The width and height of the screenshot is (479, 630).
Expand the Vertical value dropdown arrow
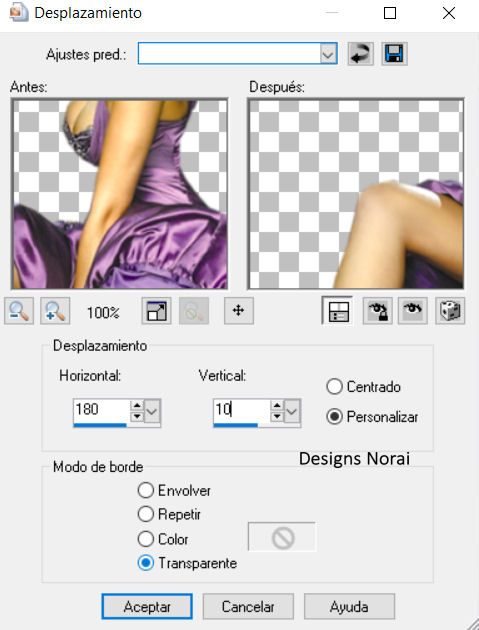(x=292, y=411)
